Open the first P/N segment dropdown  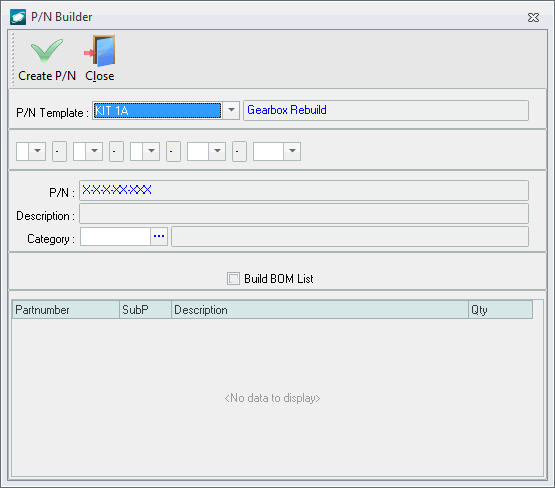point(37,151)
